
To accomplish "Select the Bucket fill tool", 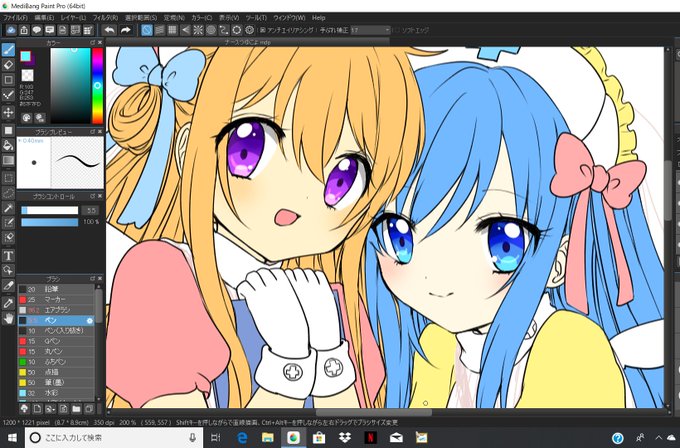I will pos(8,145).
